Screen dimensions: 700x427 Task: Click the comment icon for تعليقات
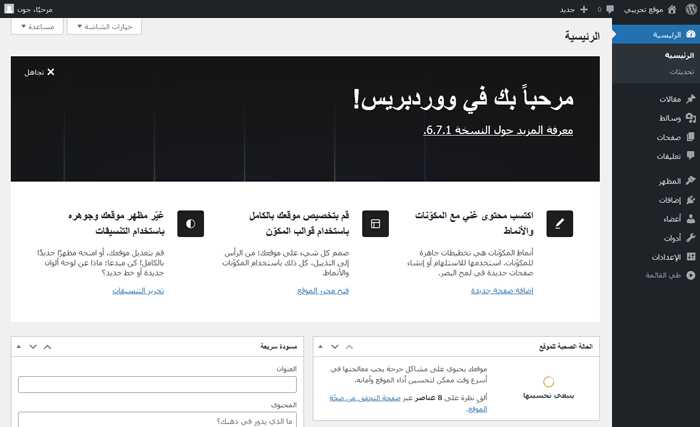tap(691, 155)
